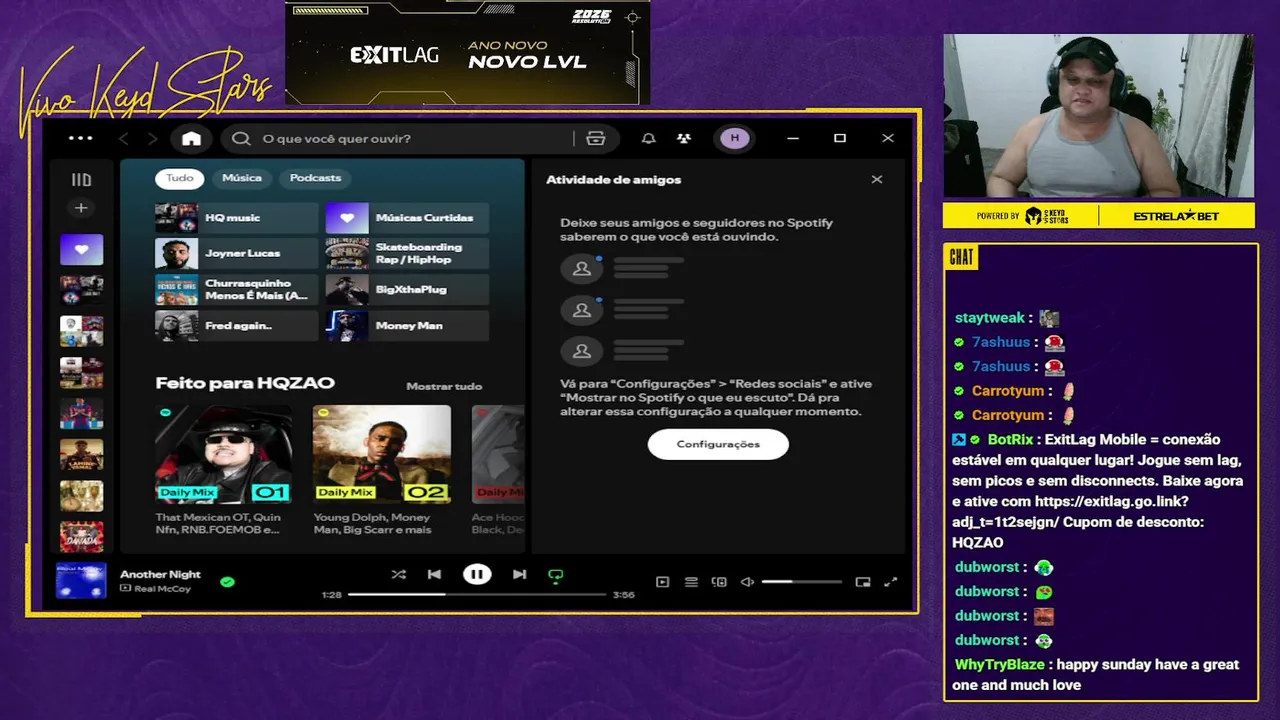Open Liked Songs in the sidebar

tap(81, 250)
